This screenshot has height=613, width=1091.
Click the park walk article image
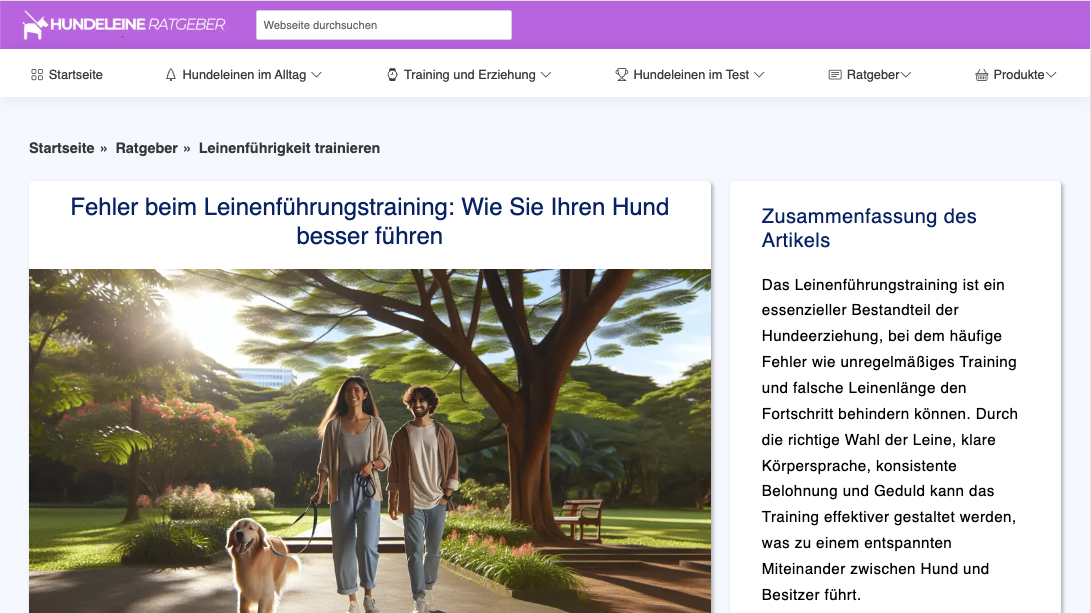pyautogui.click(x=368, y=440)
